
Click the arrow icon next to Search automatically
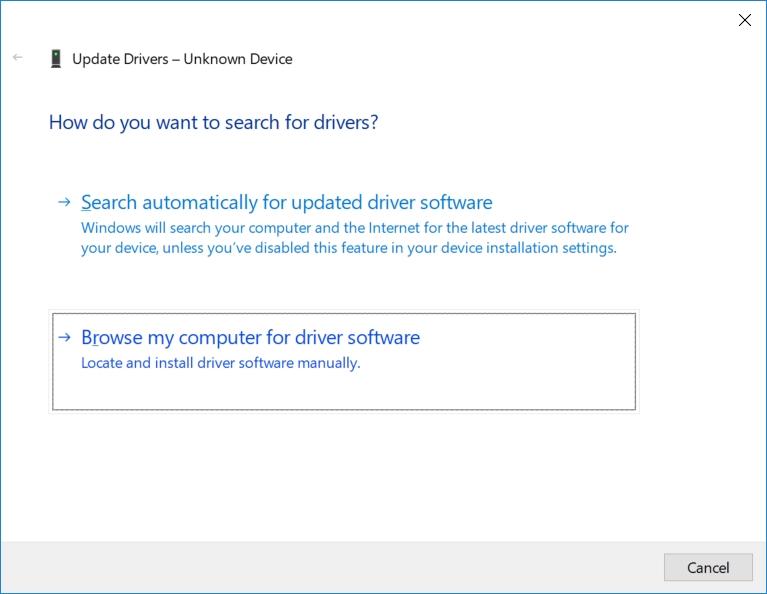point(64,202)
